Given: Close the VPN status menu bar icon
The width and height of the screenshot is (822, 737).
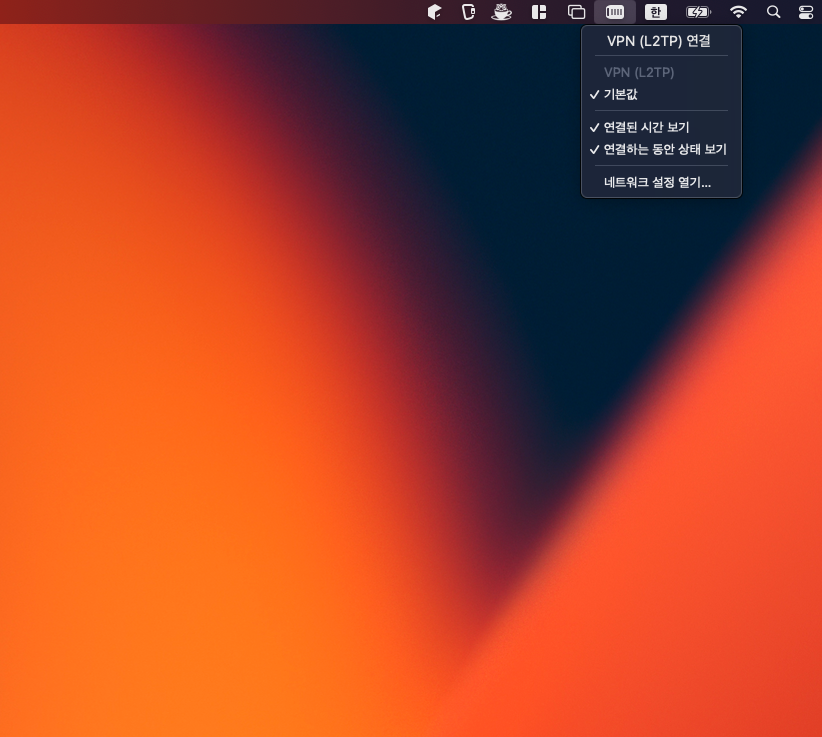Looking at the screenshot, I should (615, 12).
